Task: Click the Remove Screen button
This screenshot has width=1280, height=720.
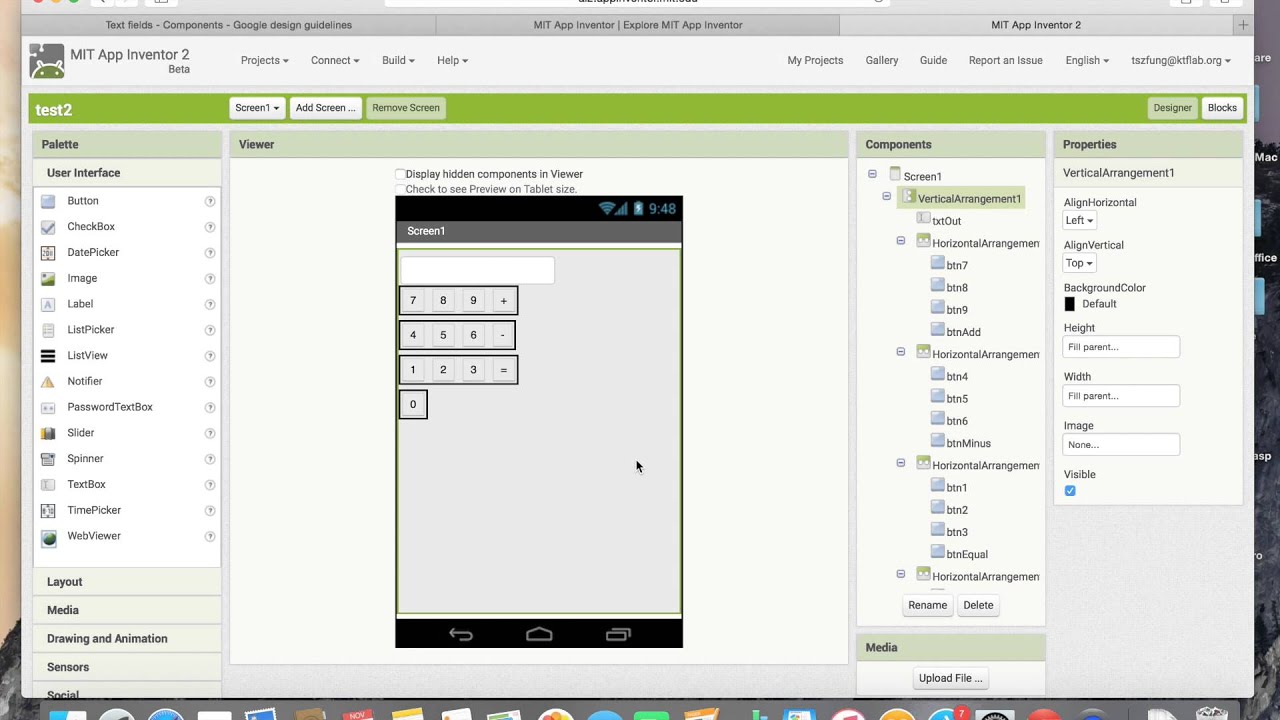Action: tap(406, 108)
